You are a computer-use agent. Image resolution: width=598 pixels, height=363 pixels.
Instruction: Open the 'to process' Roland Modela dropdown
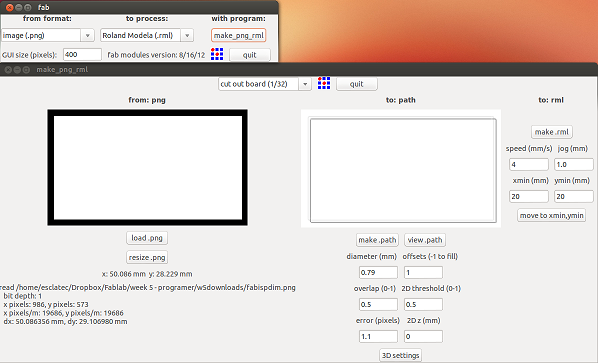click(187, 35)
